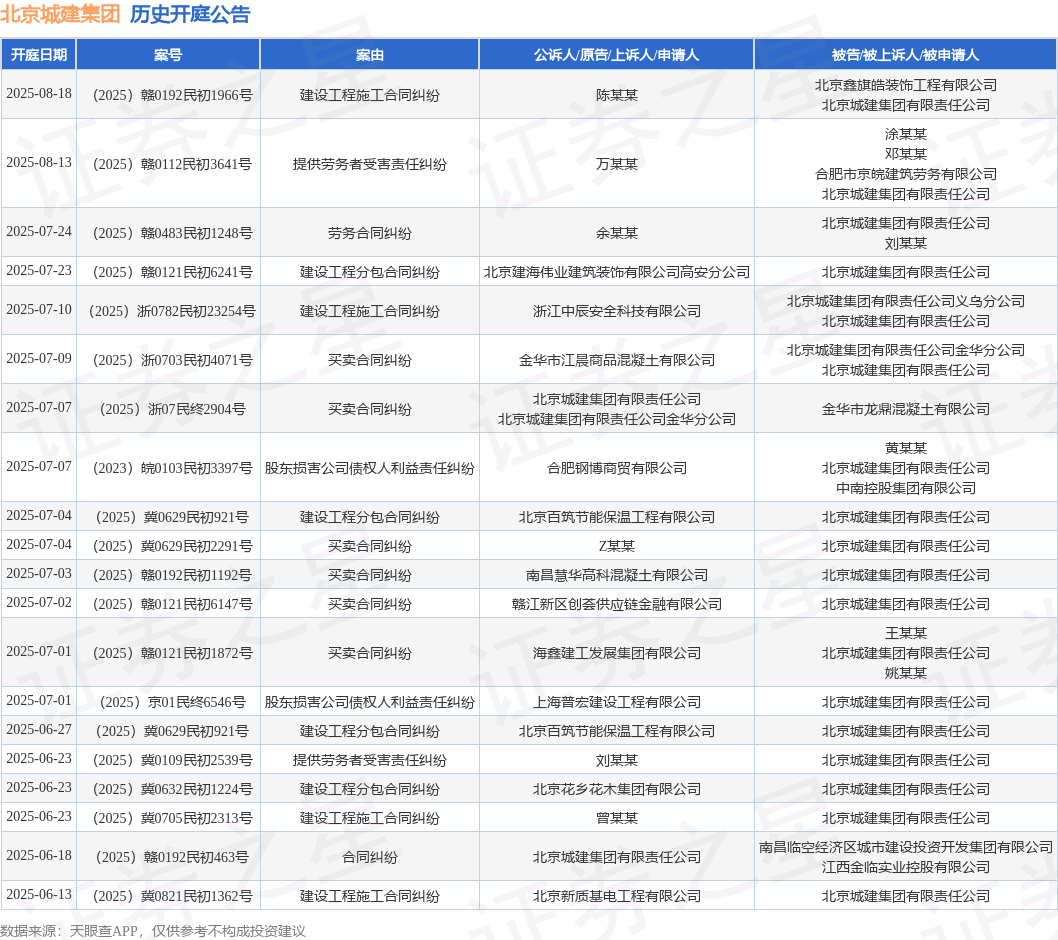Viewport: 1058px width, 940px height.
Task: Click case number (2025)赣0483民初1248号
Action: click(x=172, y=233)
